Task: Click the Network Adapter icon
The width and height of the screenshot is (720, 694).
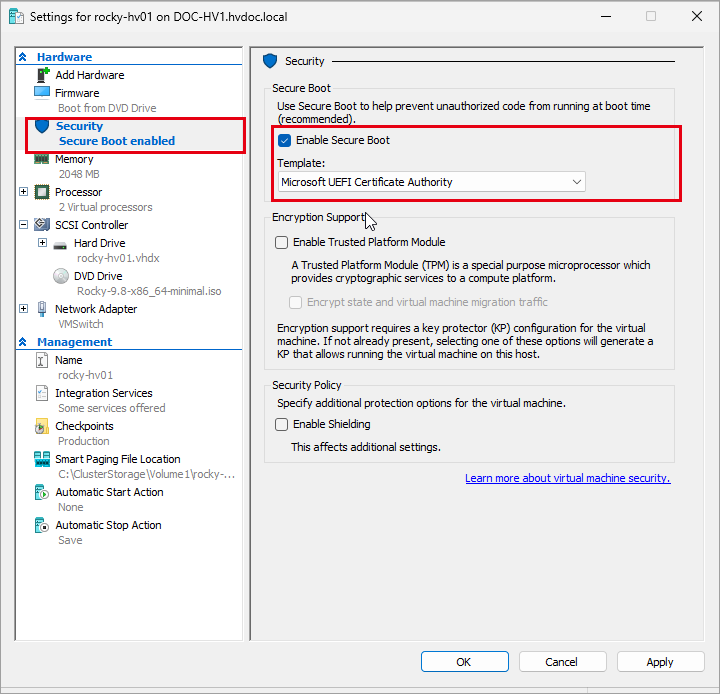Action: coord(42,309)
